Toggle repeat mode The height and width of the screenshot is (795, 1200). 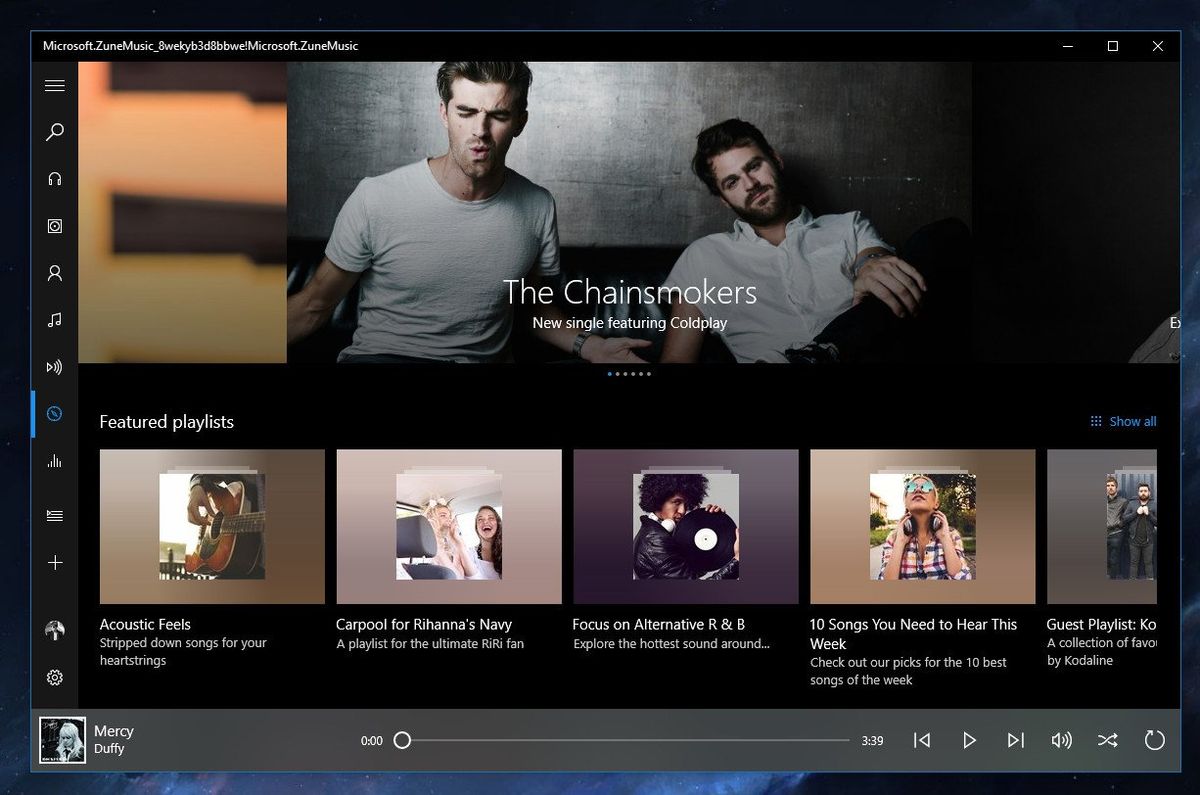coord(1155,740)
